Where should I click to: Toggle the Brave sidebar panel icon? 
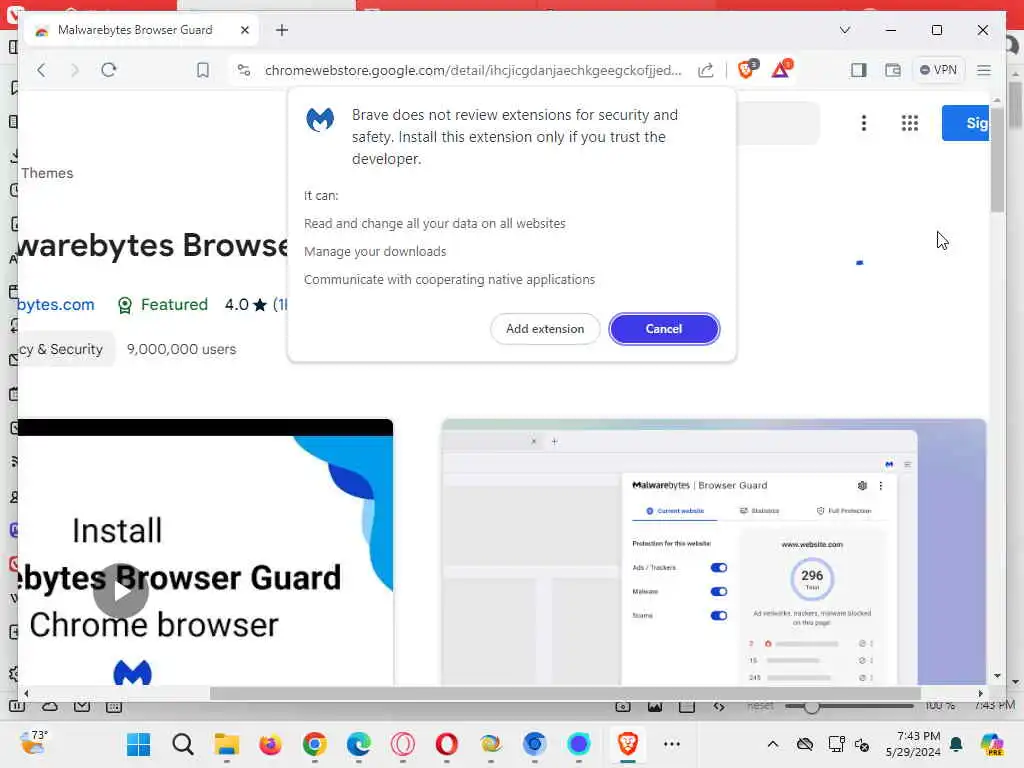pos(859,70)
